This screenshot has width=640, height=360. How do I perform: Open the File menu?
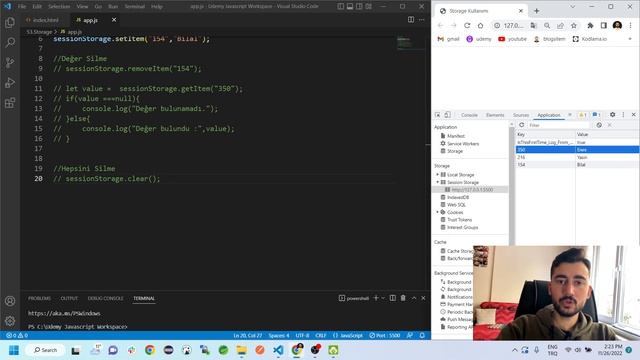[x=22, y=7]
